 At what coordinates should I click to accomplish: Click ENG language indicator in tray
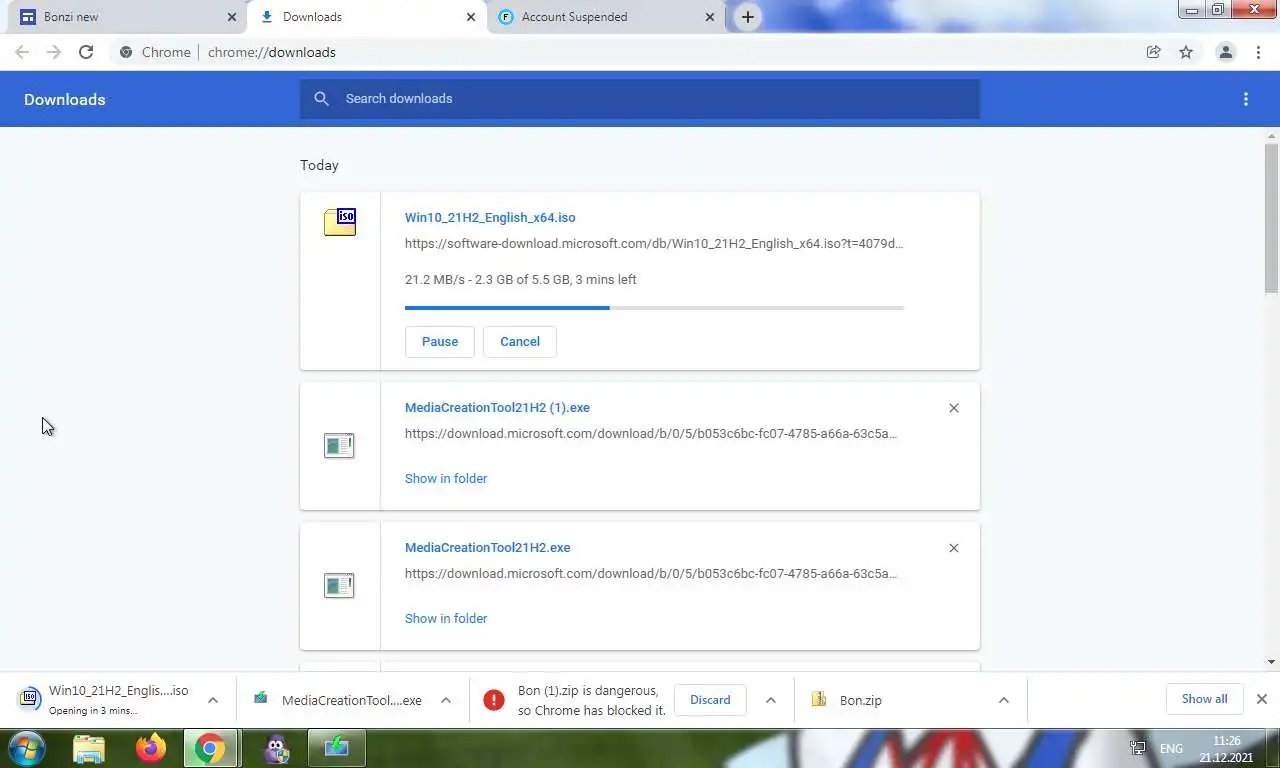[1171, 748]
